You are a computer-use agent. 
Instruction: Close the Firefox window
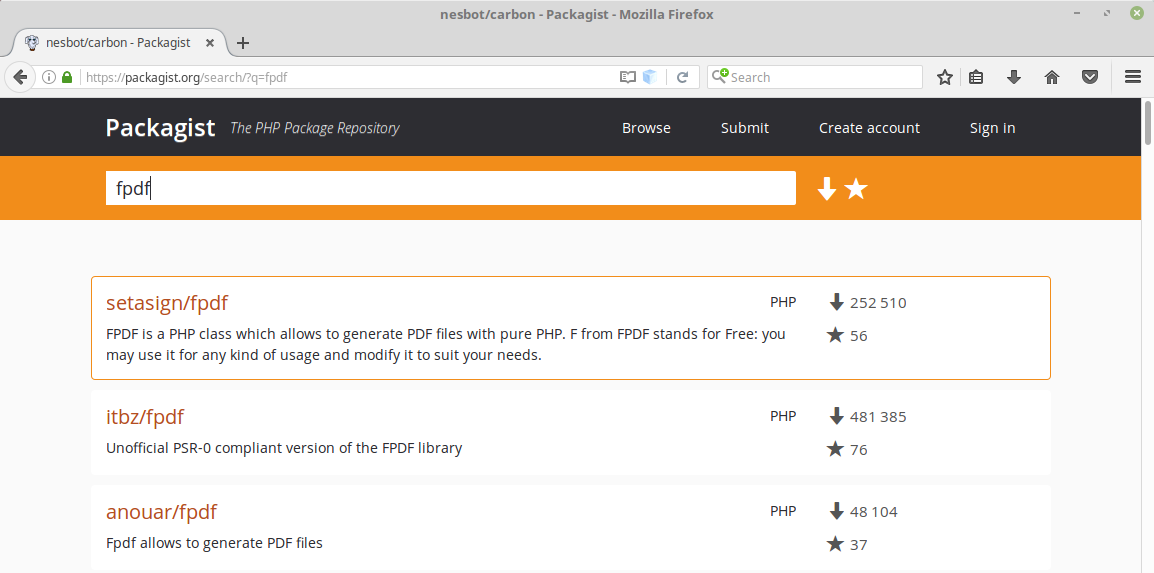click(x=1137, y=14)
